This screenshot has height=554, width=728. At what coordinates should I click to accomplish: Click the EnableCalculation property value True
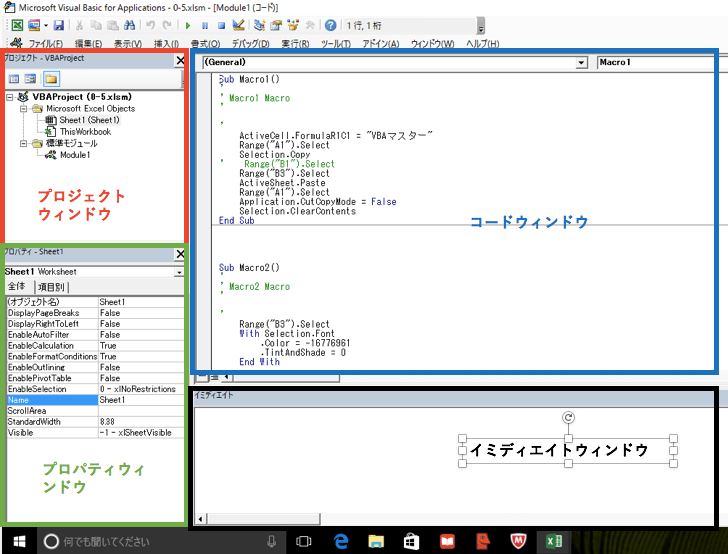(x=141, y=346)
